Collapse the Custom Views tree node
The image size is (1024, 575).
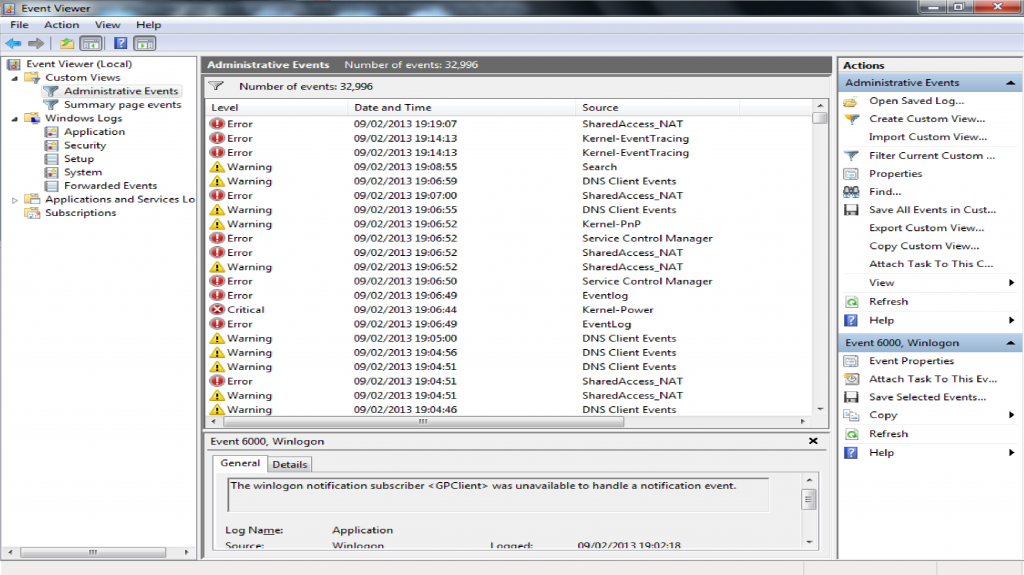(14, 78)
